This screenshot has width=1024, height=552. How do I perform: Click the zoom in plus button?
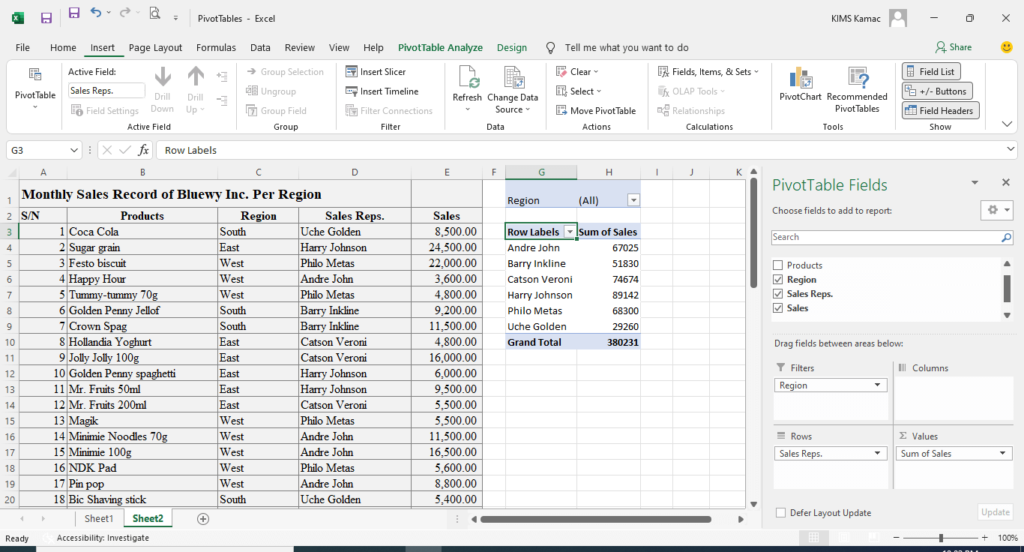985,538
